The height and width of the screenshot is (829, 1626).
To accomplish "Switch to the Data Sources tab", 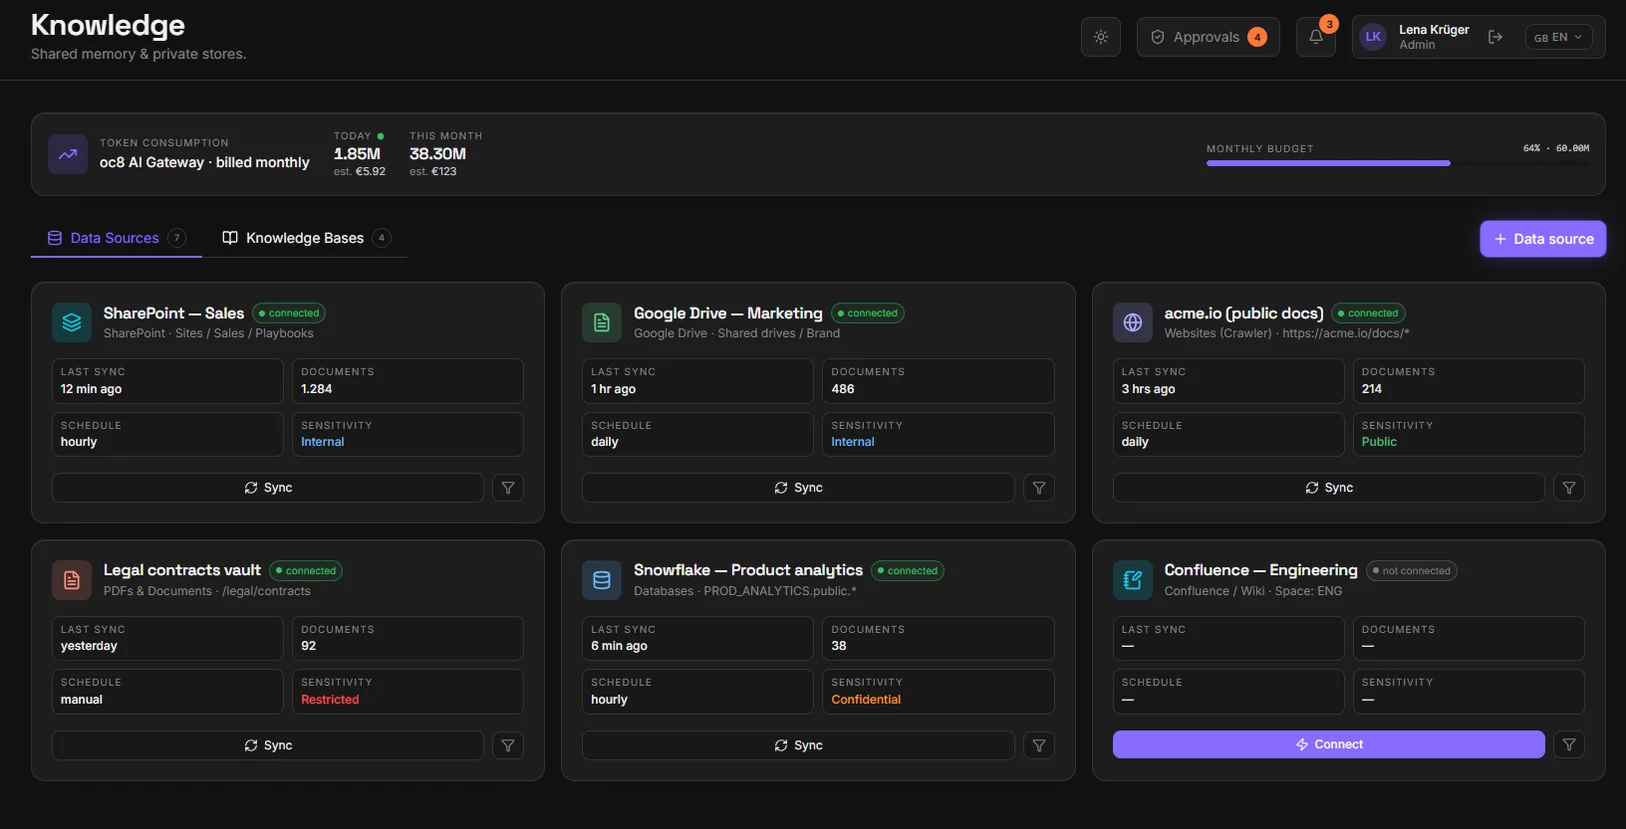I will (x=116, y=238).
